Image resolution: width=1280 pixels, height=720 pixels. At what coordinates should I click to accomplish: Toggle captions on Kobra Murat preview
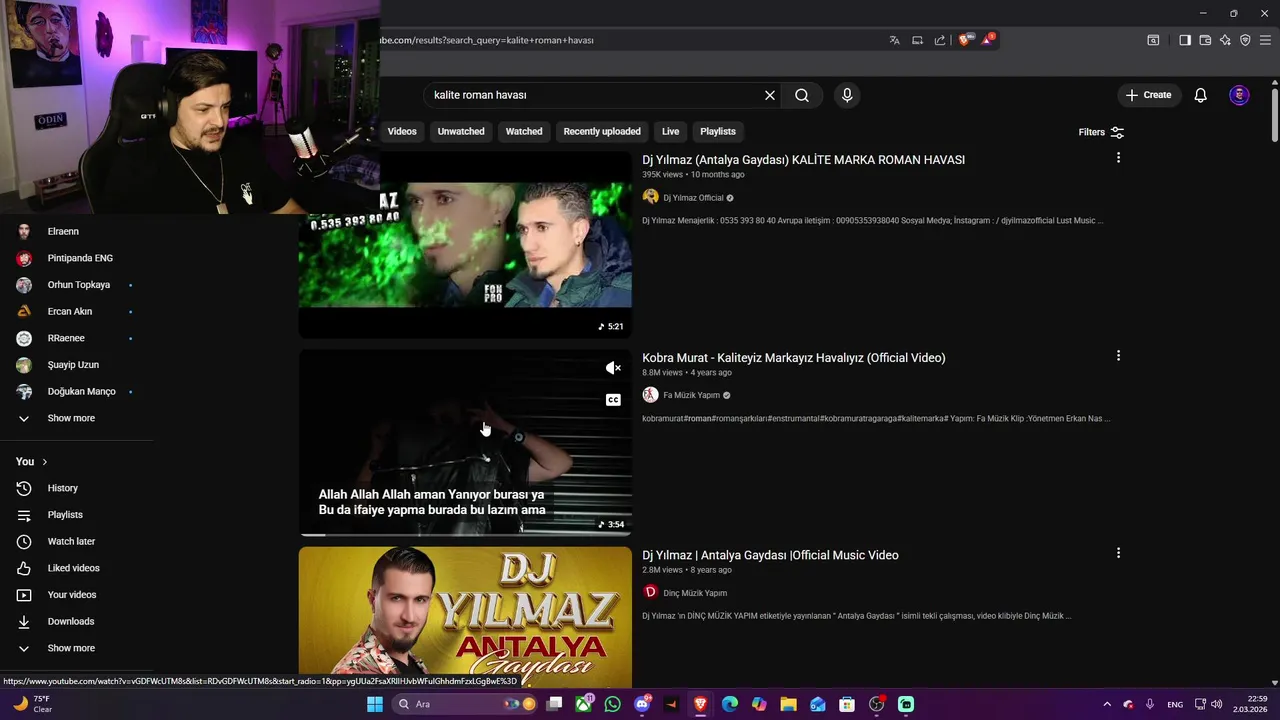click(613, 400)
